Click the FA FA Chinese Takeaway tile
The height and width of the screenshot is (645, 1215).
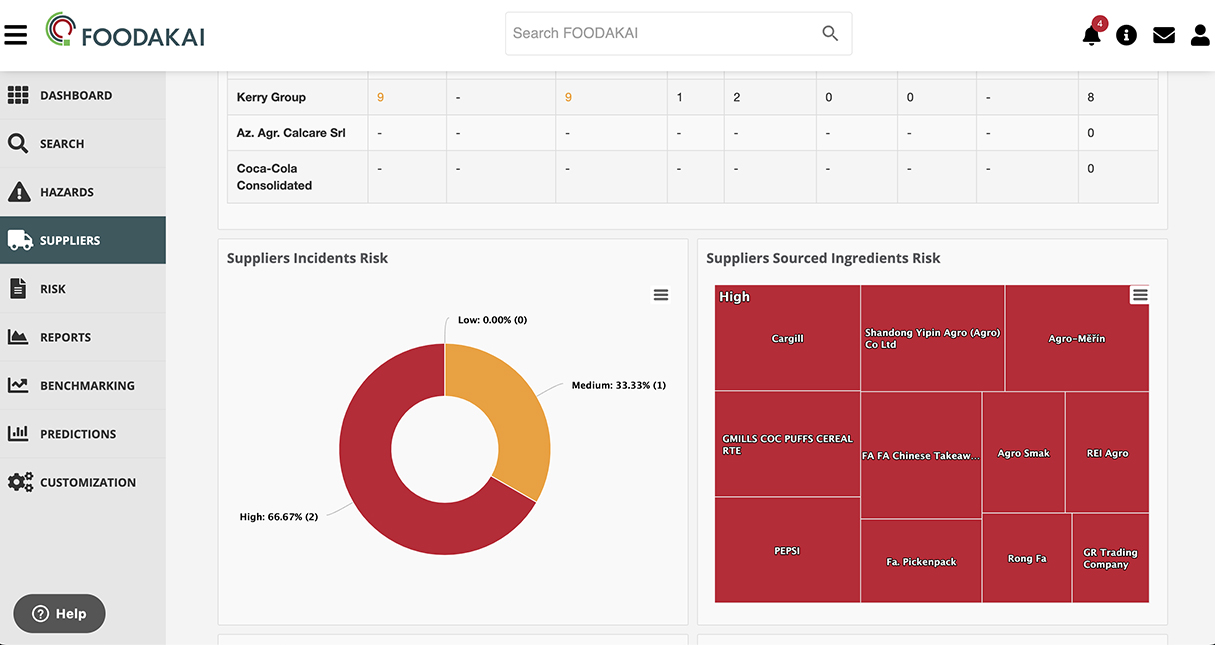click(921, 455)
